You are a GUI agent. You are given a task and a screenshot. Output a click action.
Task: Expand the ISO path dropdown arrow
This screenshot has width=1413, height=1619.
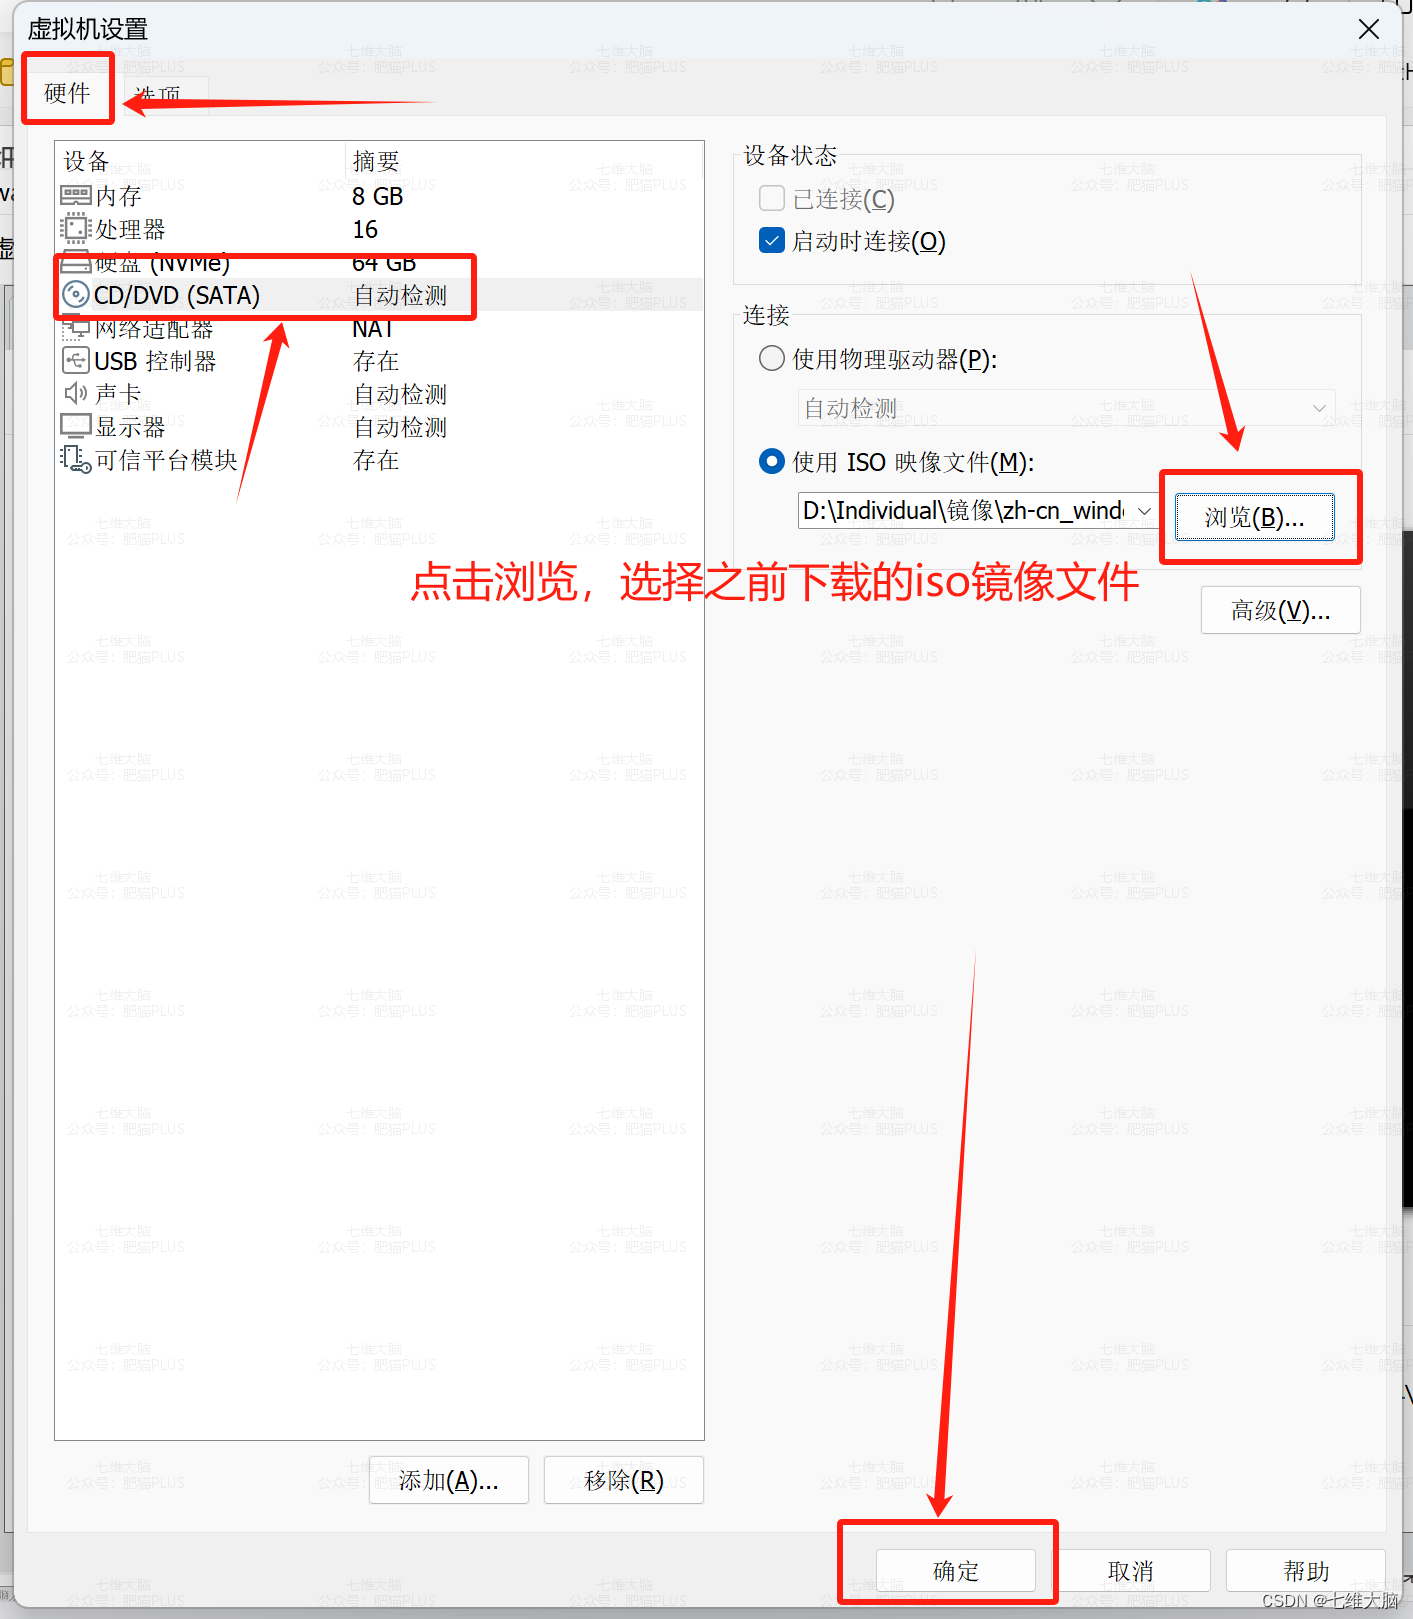click(x=1144, y=511)
